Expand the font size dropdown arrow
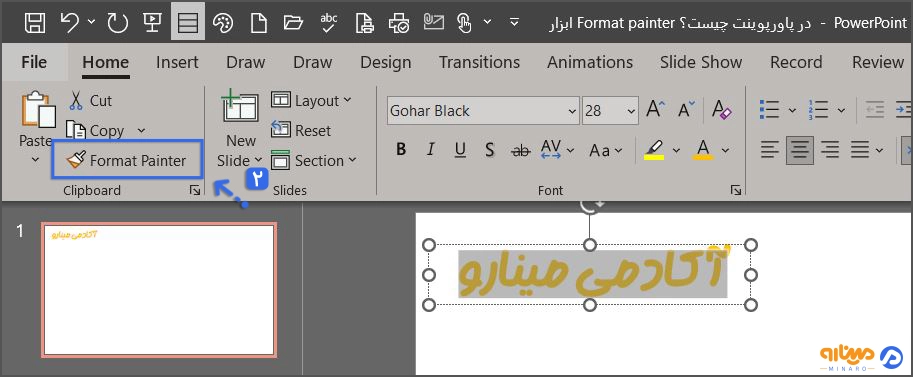This screenshot has width=913, height=377. 631,111
